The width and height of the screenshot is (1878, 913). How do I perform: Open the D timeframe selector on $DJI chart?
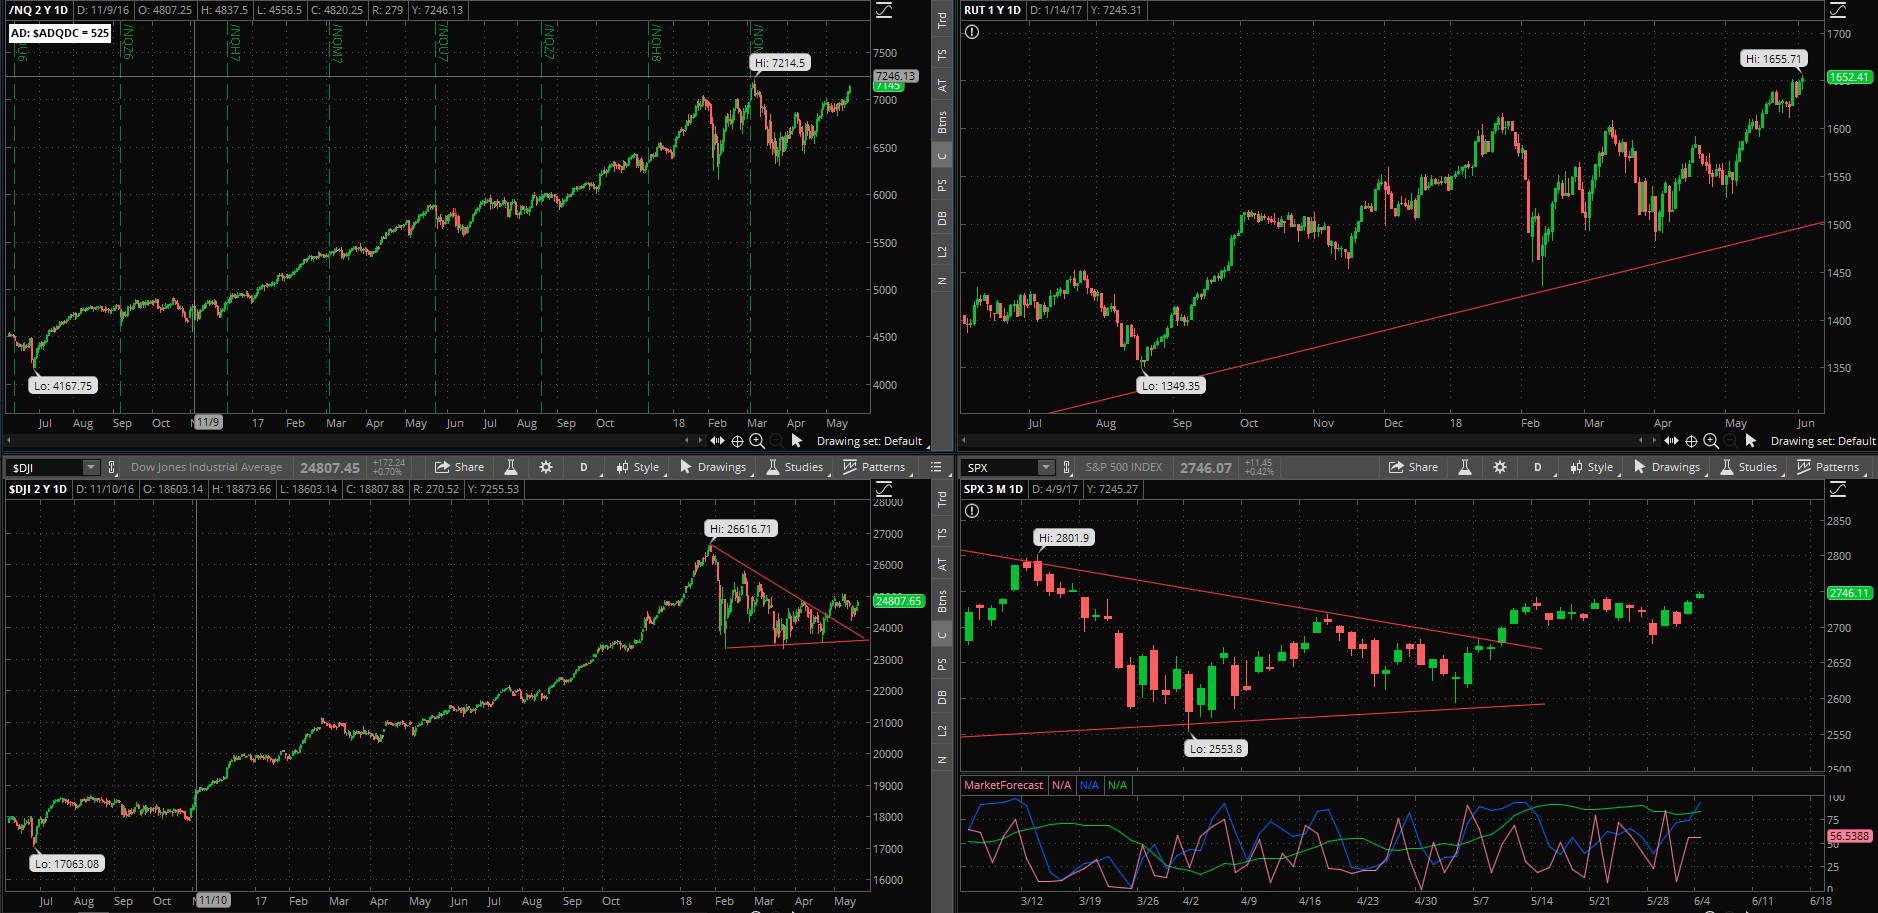pyautogui.click(x=584, y=467)
